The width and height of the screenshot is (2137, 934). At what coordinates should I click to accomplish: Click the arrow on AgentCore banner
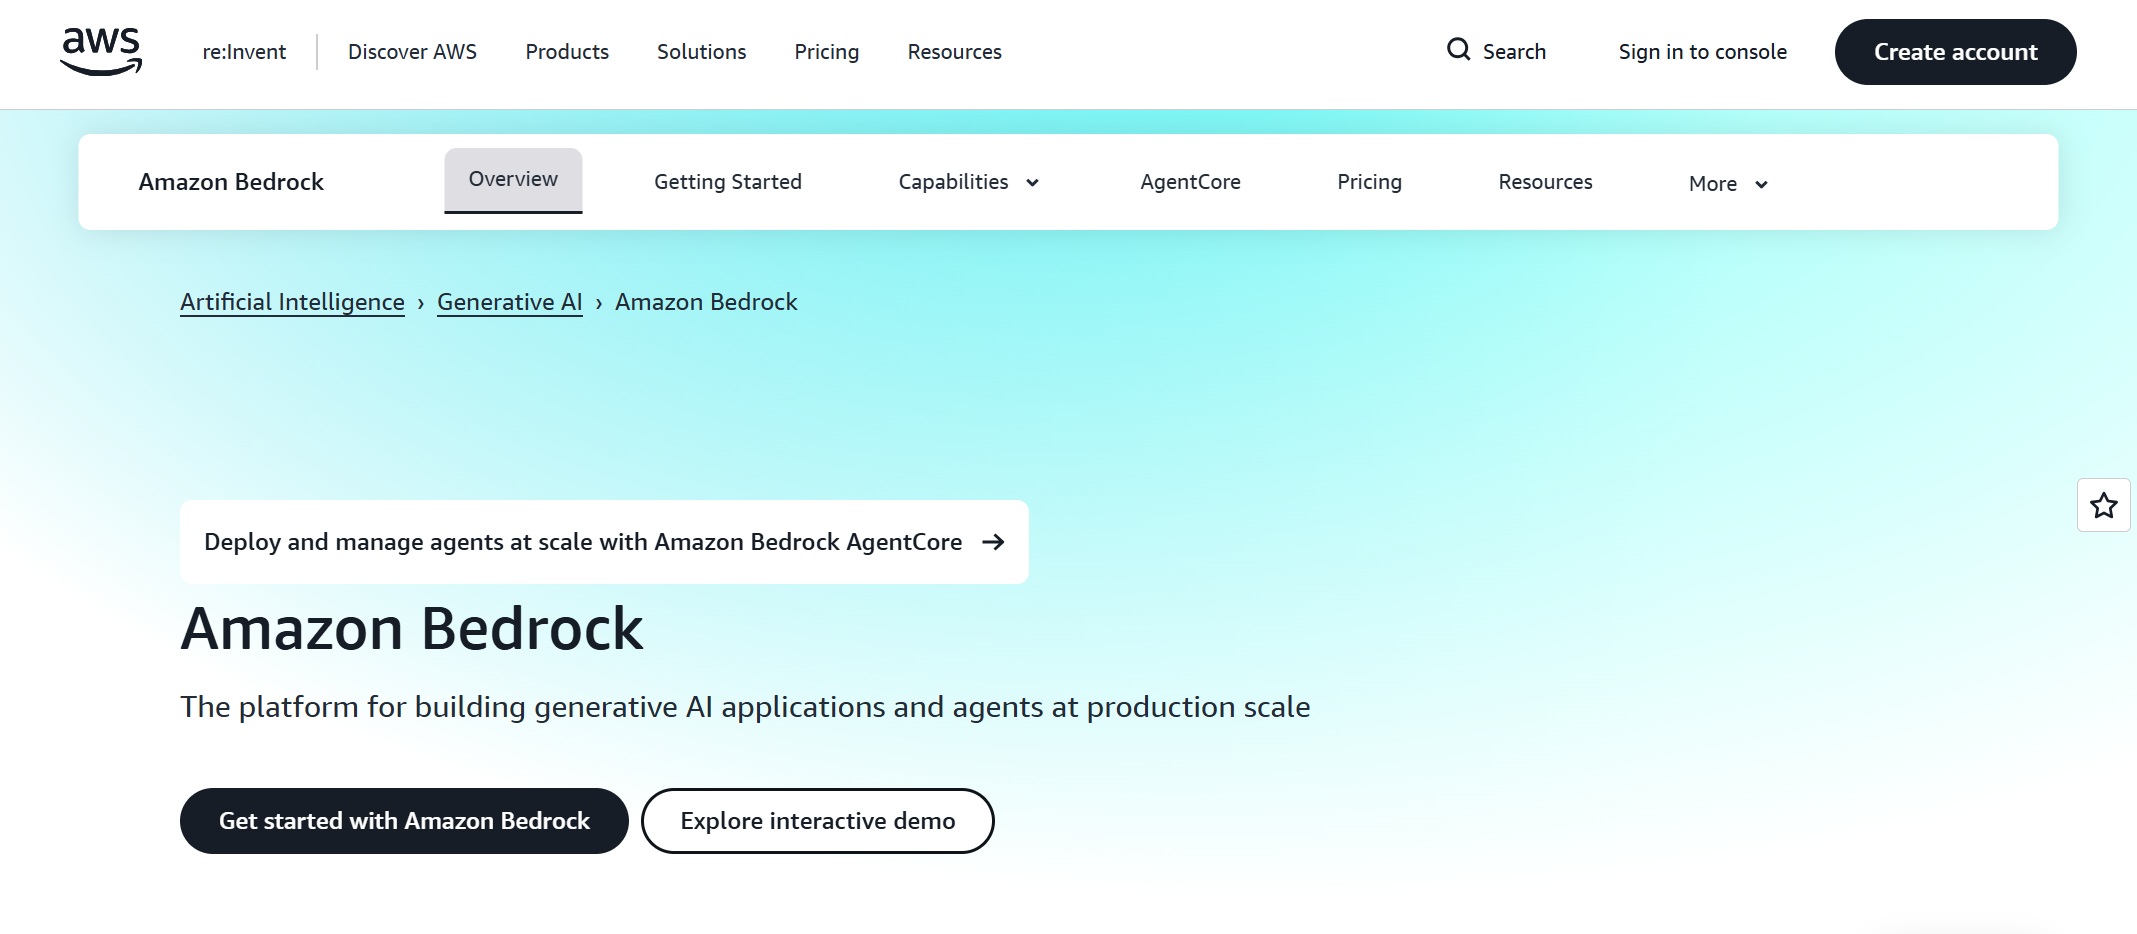point(993,542)
